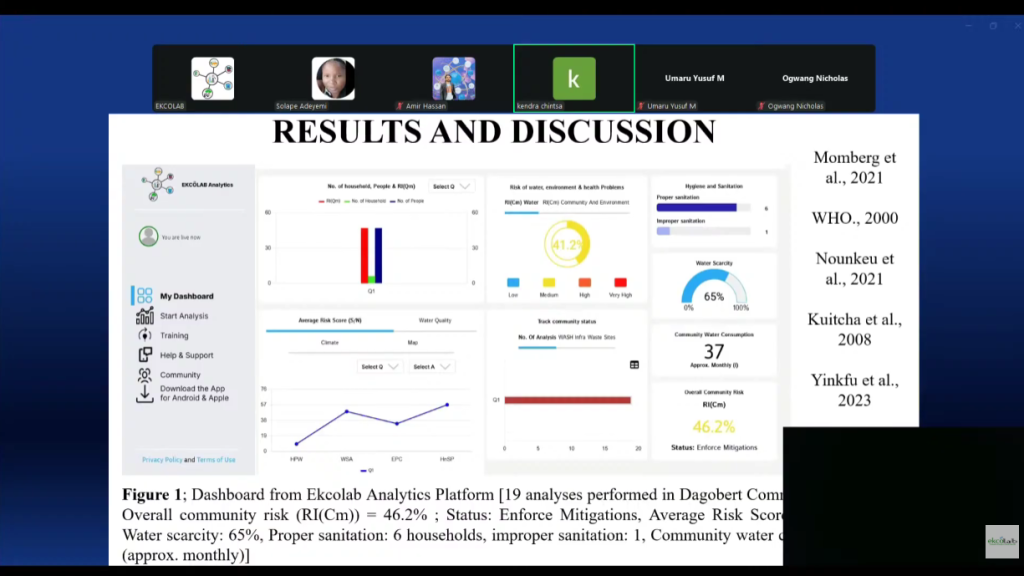The width and height of the screenshot is (1024, 576).
Task: Click the Download the App arrow icon
Action: click(145, 394)
